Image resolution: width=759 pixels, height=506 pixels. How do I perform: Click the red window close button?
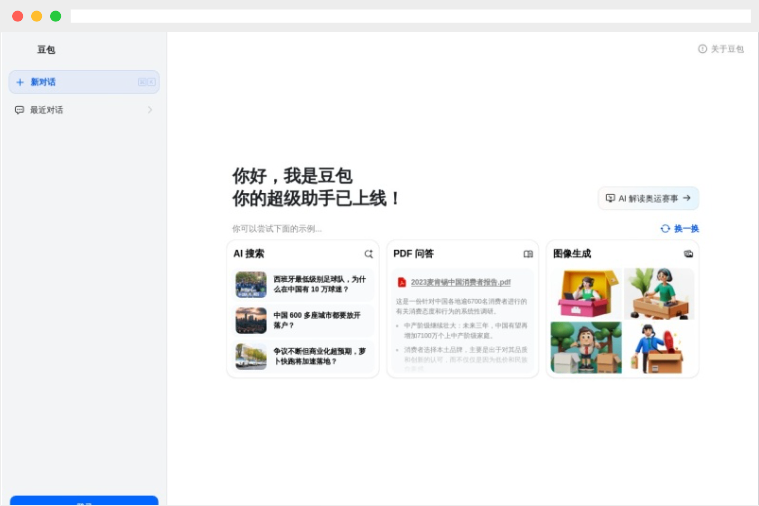(17, 16)
